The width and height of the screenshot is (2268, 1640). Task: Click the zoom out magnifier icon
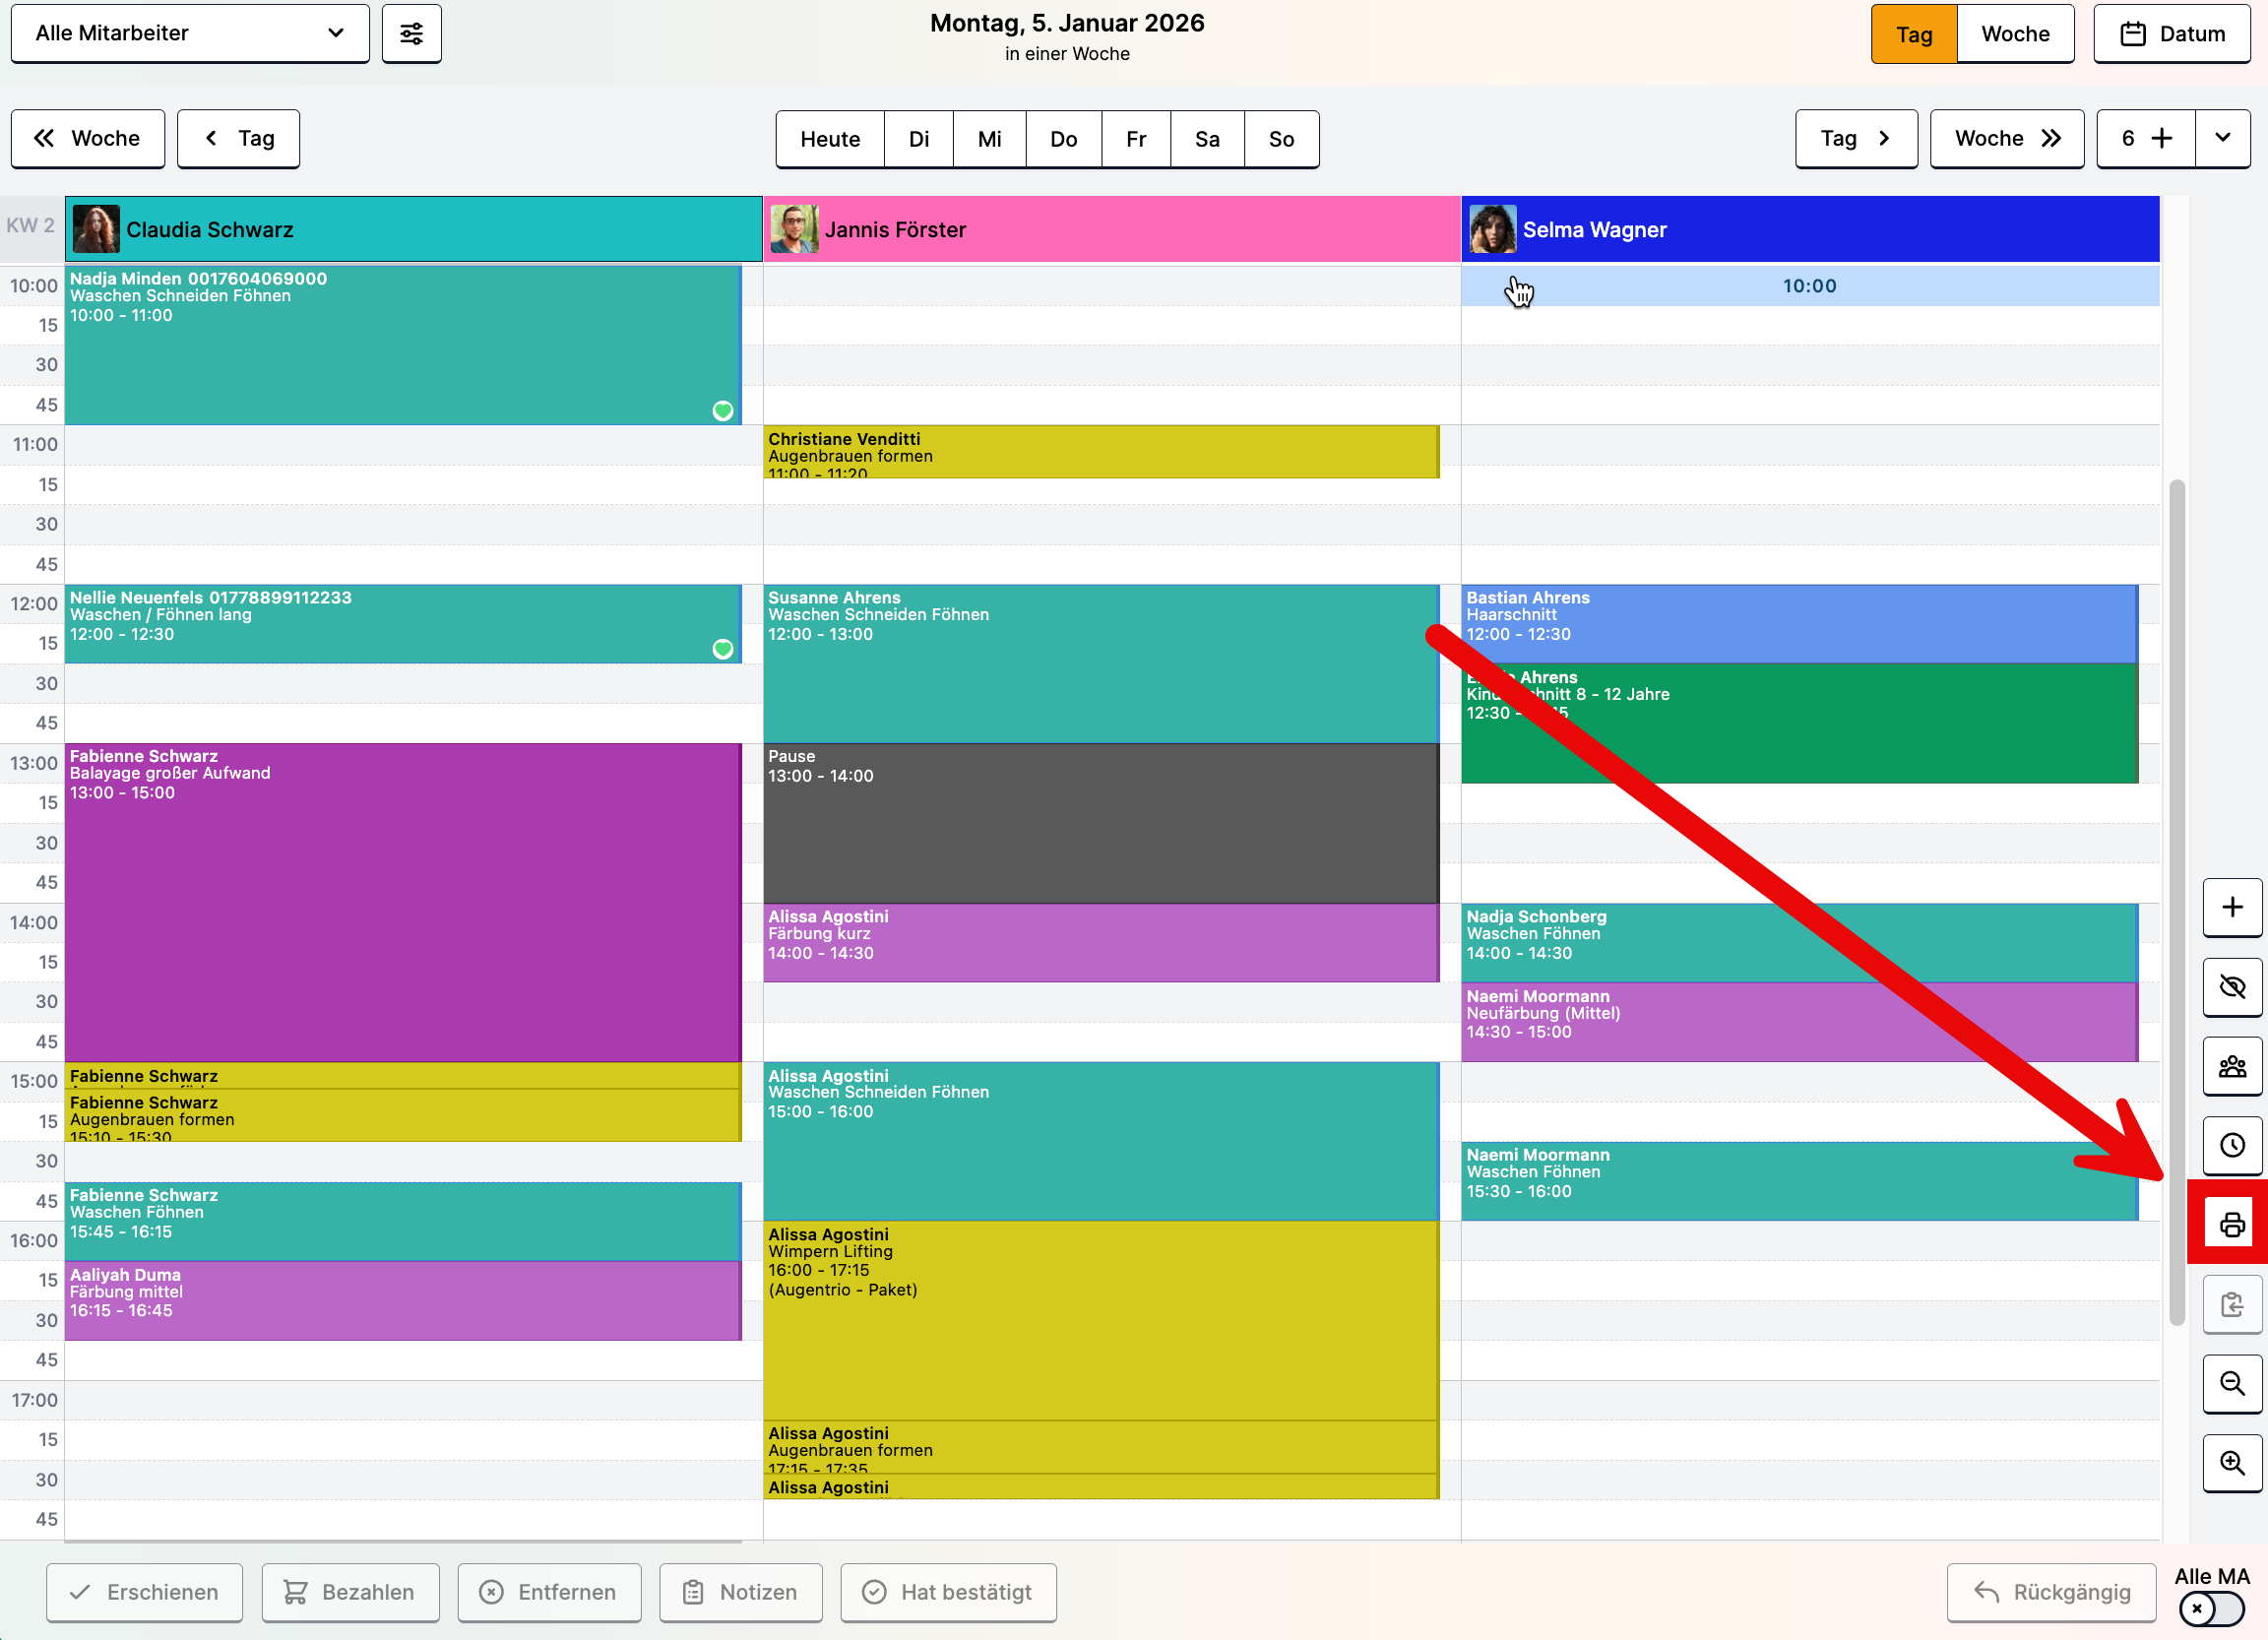pos(2231,1383)
